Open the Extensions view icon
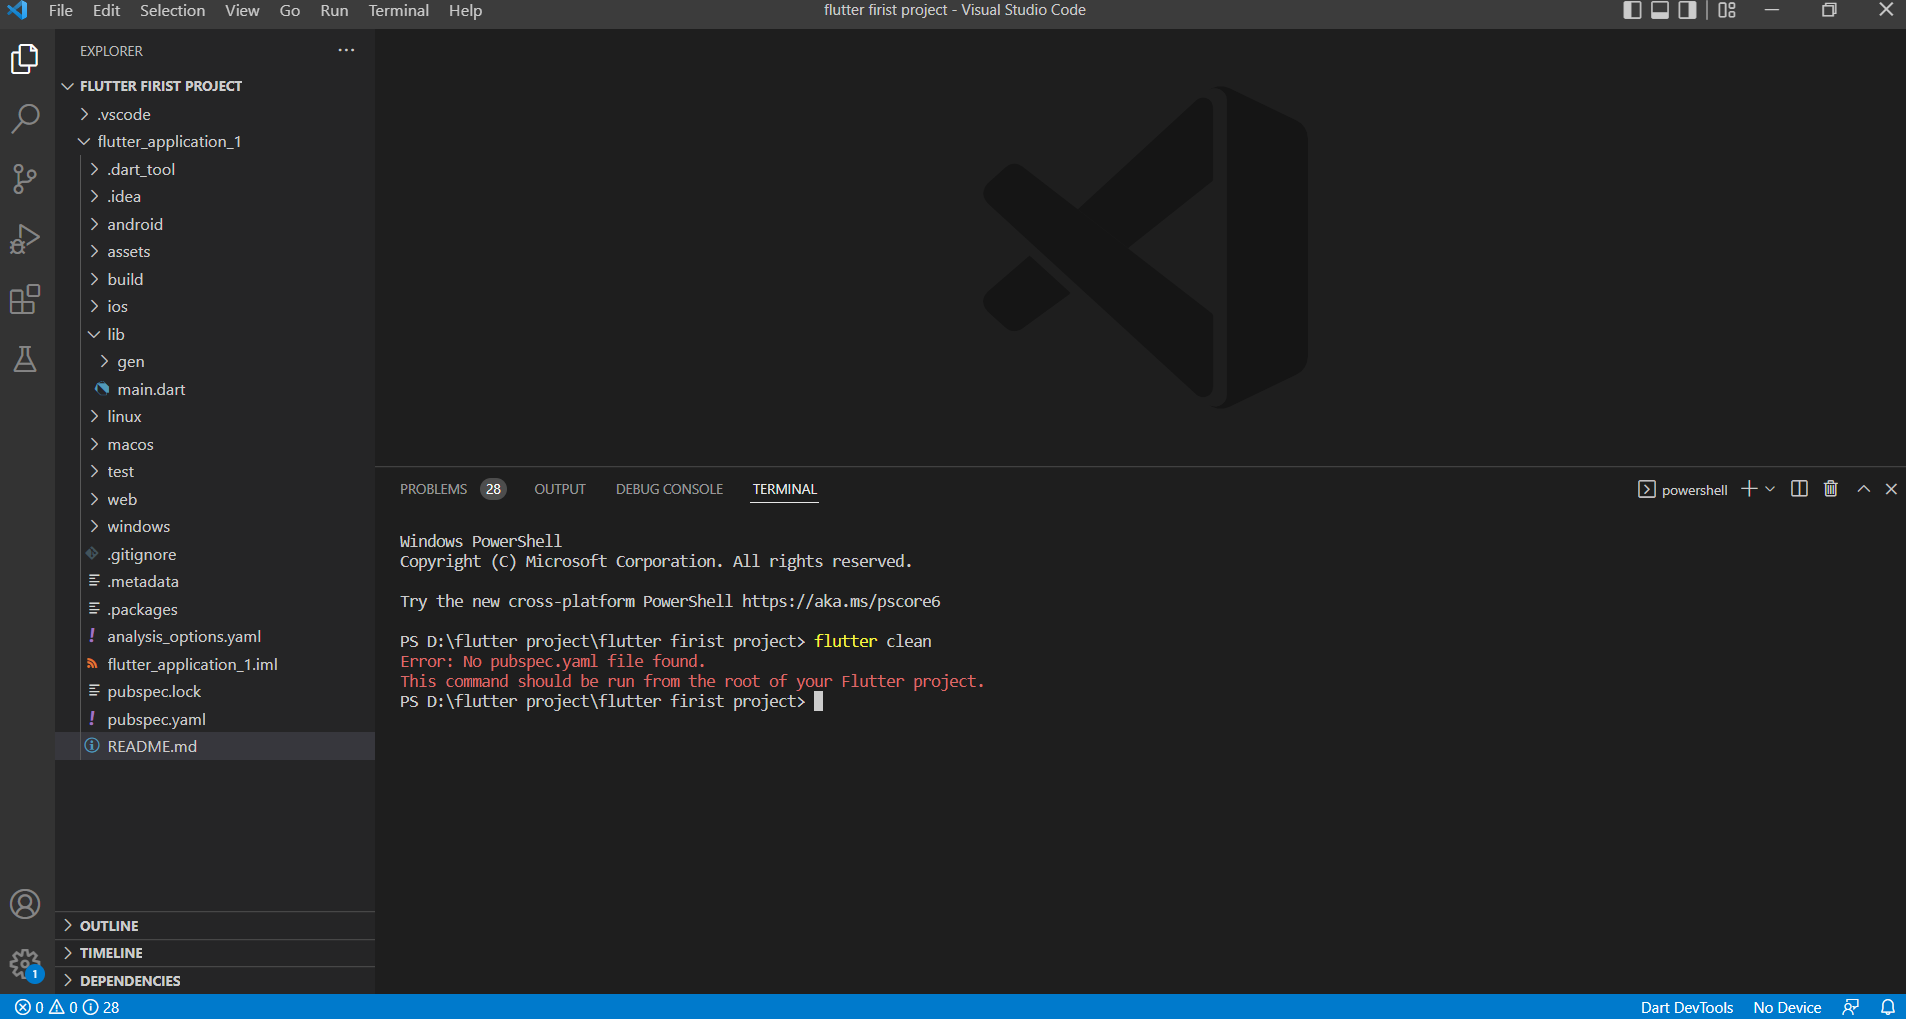The height and width of the screenshot is (1019, 1906). coord(25,299)
